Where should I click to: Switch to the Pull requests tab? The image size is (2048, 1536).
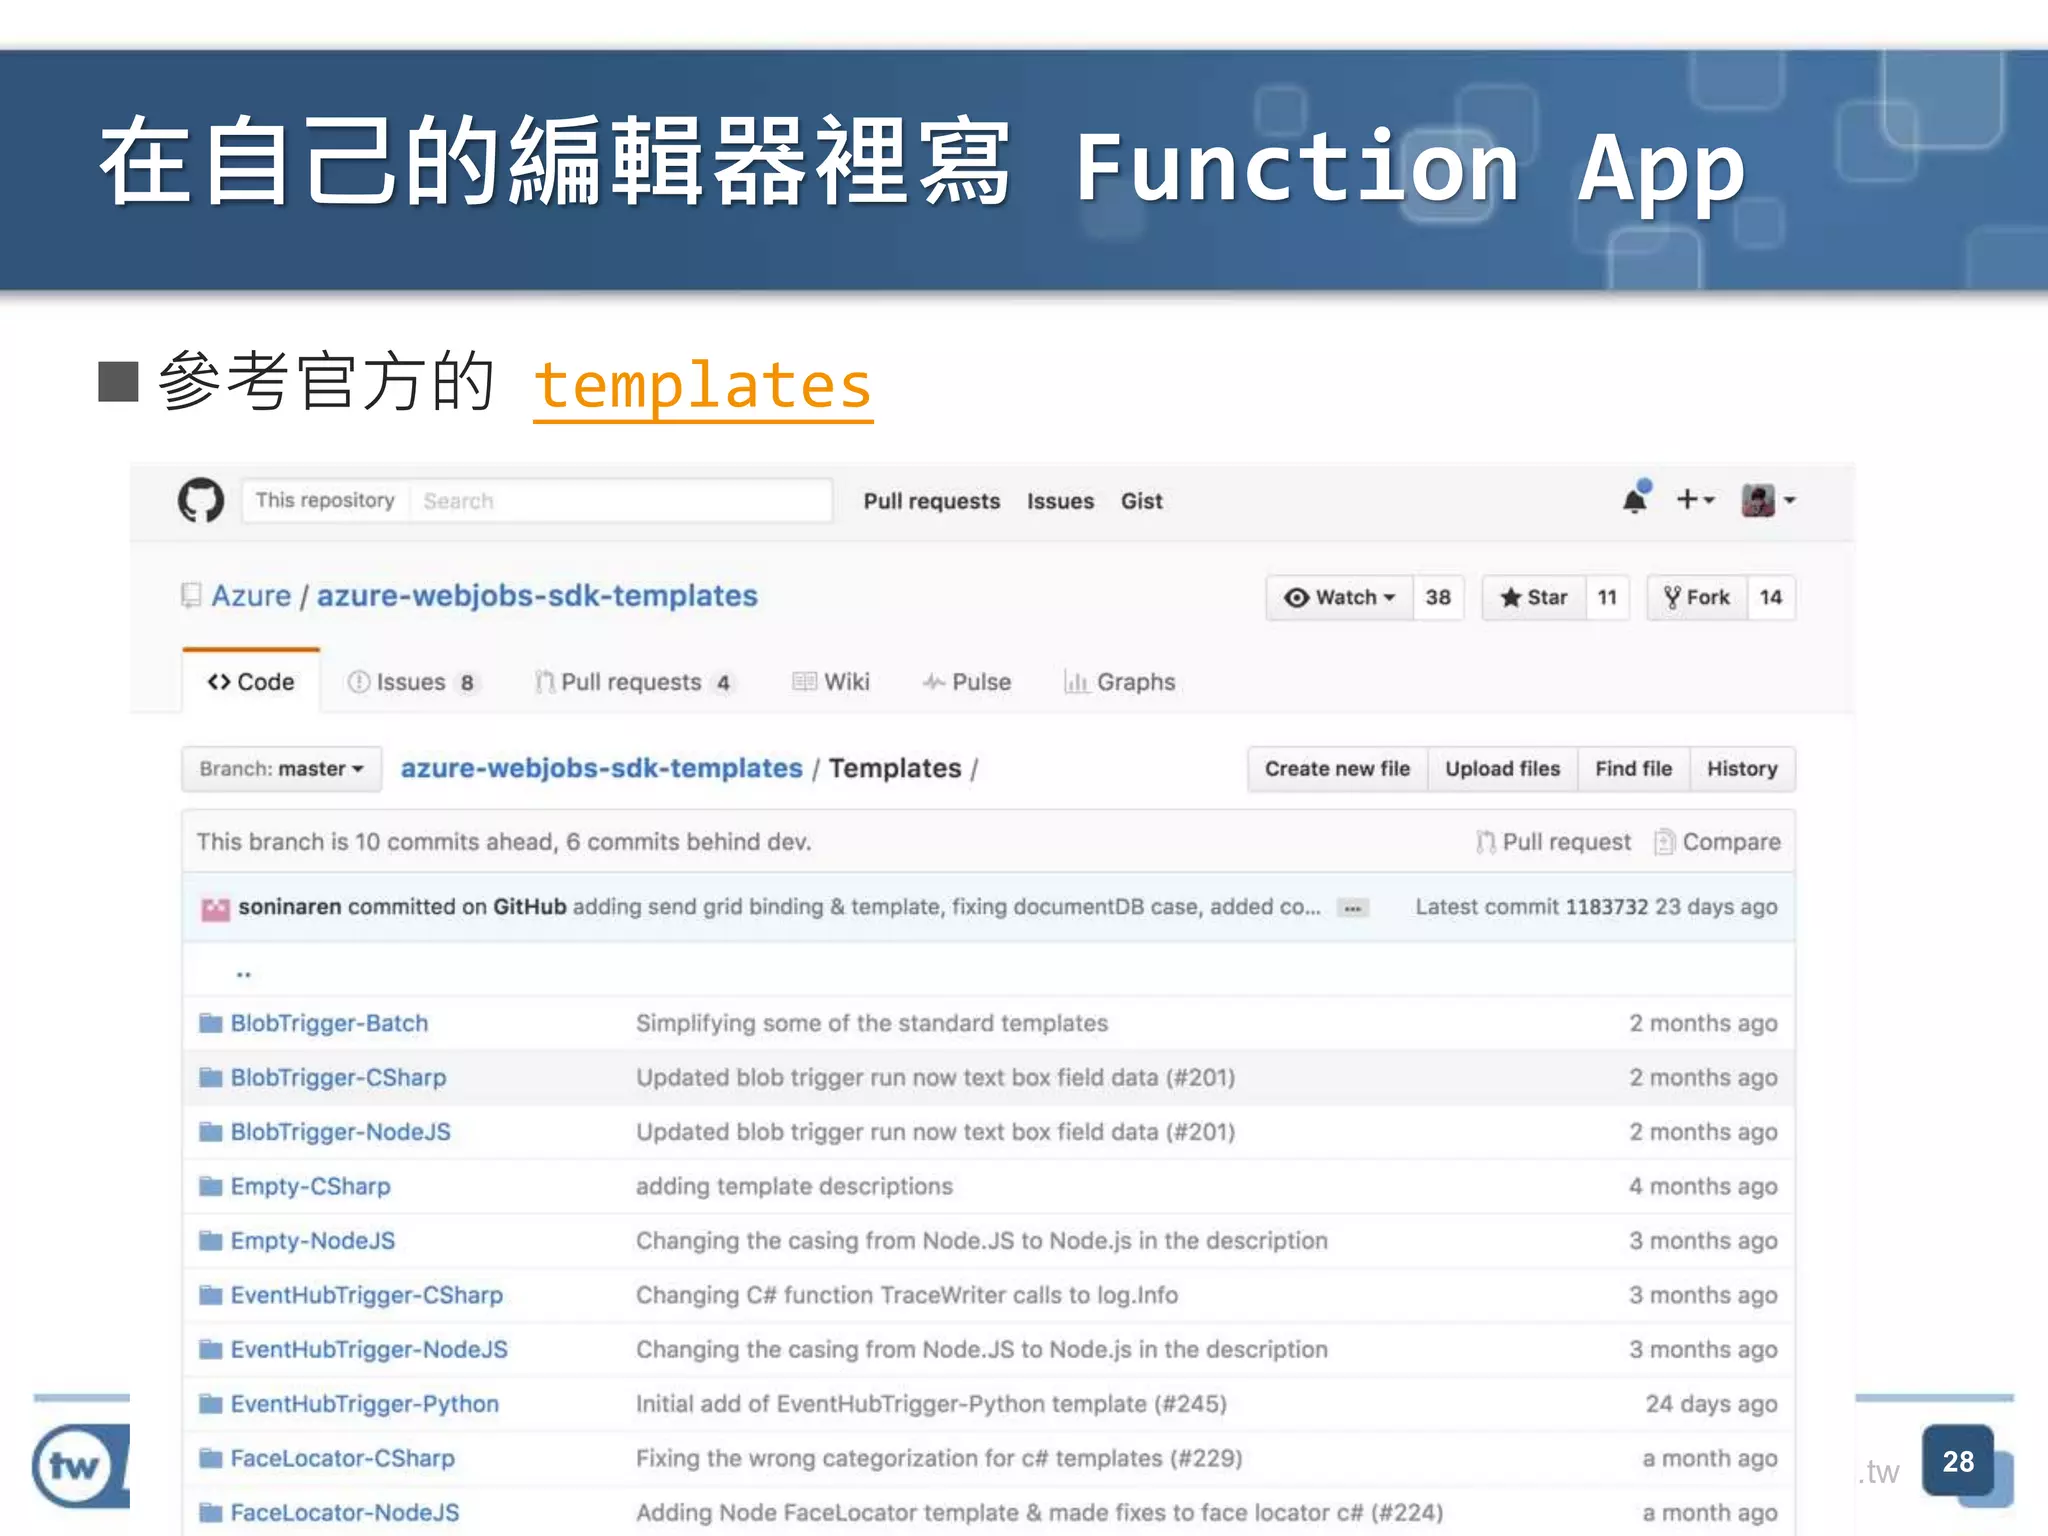tap(634, 682)
